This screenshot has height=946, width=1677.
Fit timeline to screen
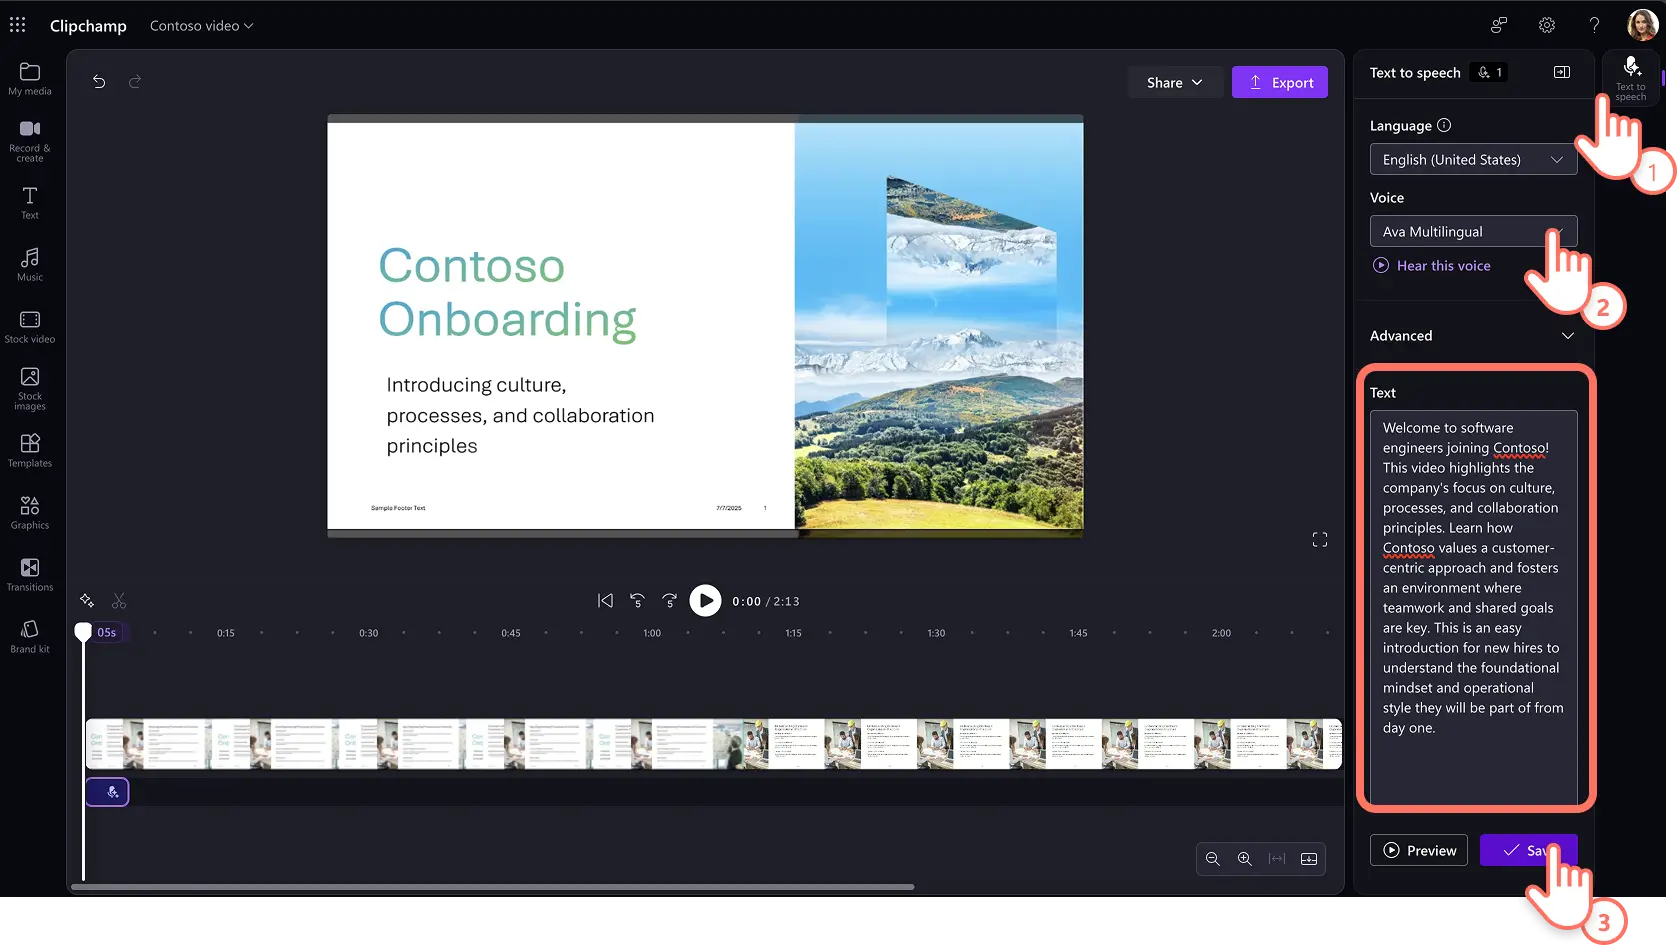(1277, 859)
